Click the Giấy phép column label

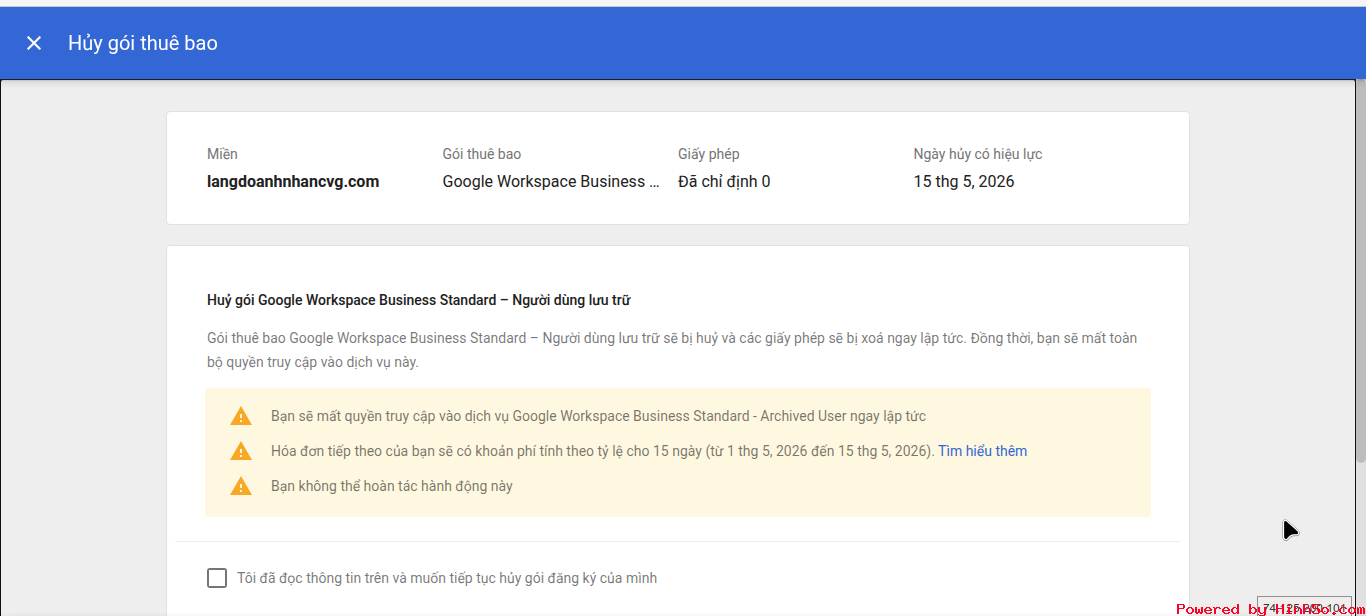(x=709, y=154)
